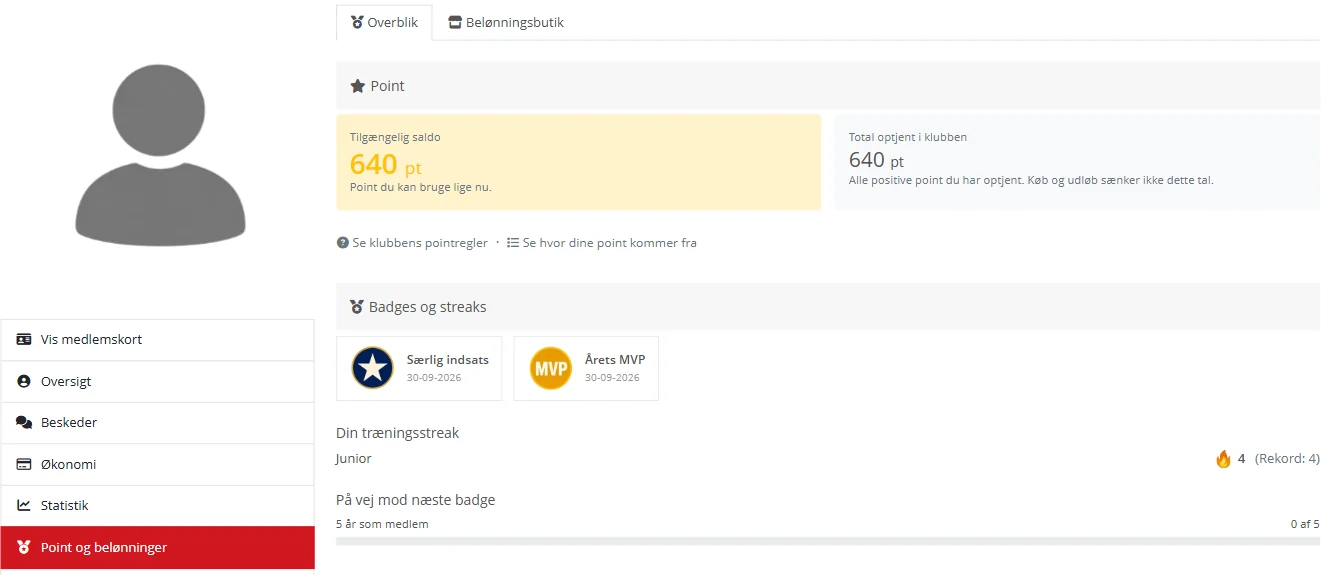Click the medal icon in Overblik tab
Screen dimensions: 1321x575
357,22
